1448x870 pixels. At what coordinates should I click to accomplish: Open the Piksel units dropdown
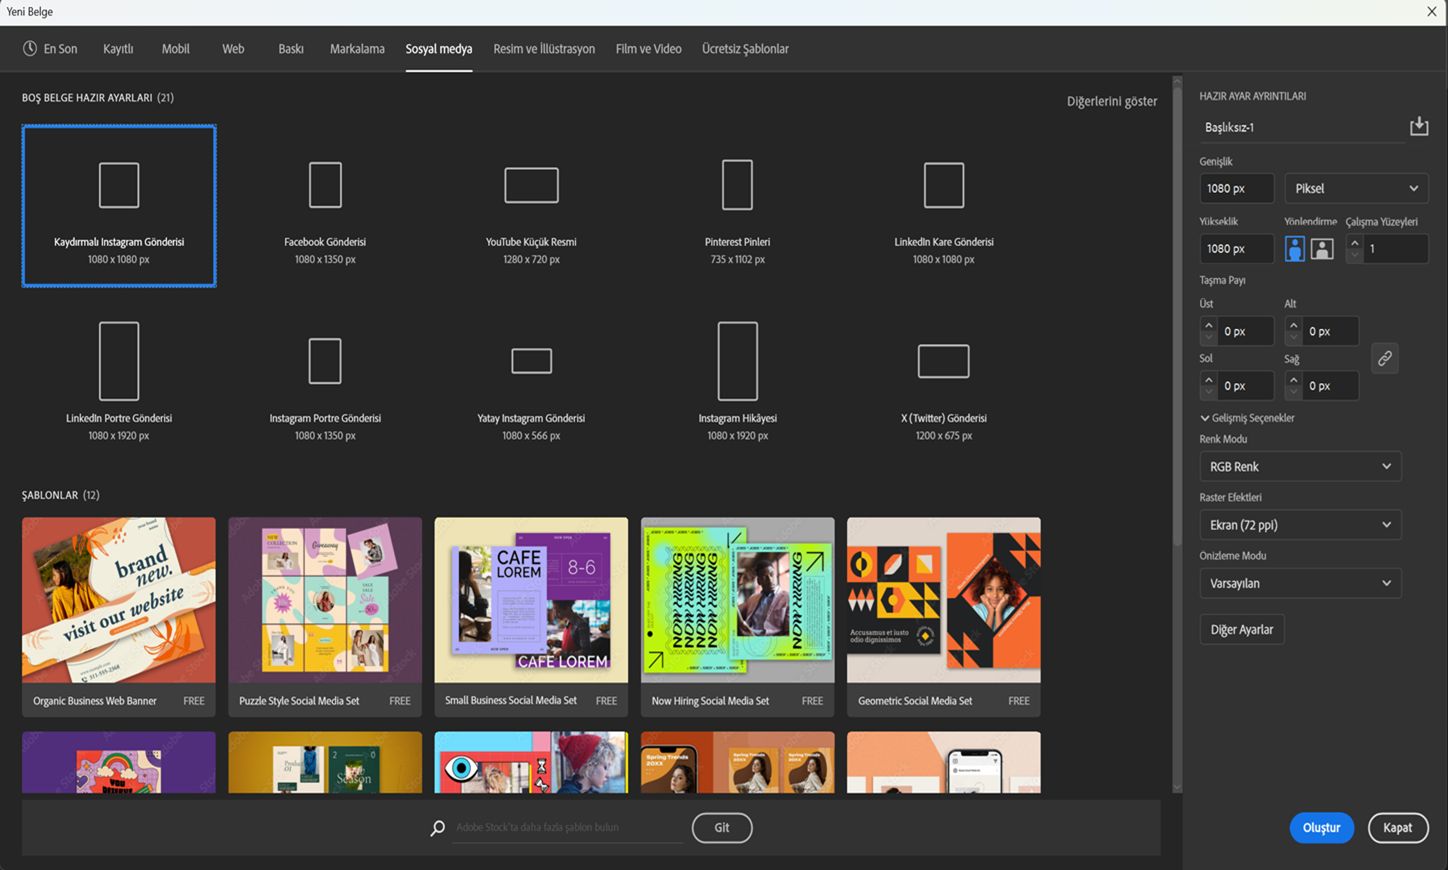[x=1356, y=188]
